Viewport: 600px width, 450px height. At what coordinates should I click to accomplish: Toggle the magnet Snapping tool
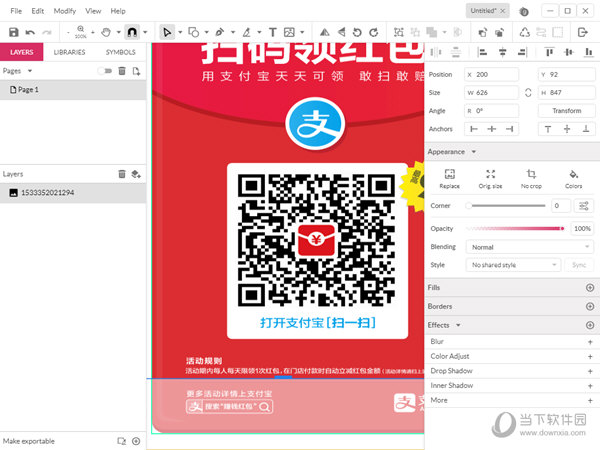pos(132,32)
